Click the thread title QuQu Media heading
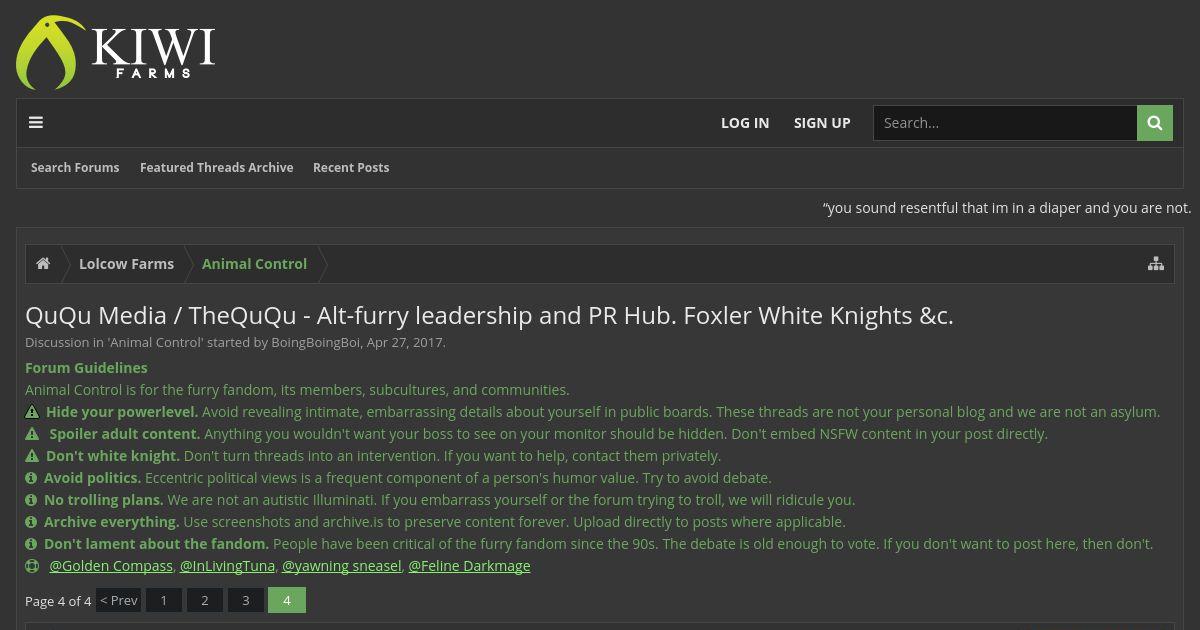 [x=489, y=316]
